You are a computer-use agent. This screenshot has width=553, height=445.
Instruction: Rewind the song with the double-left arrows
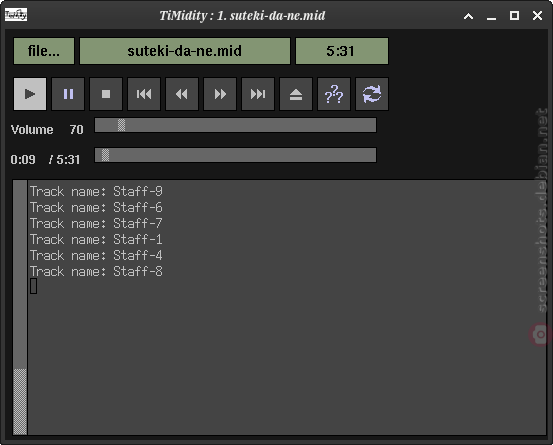click(x=182, y=94)
